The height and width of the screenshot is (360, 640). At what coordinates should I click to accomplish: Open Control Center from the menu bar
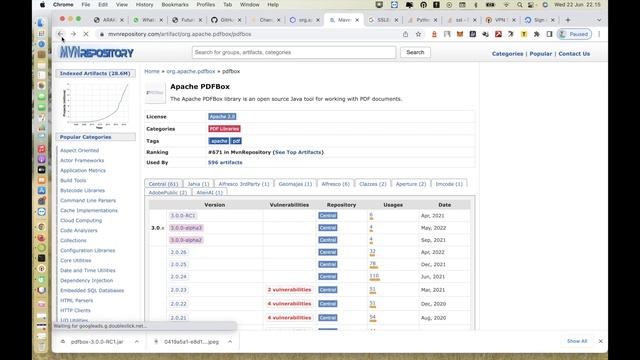tap(531, 4)
